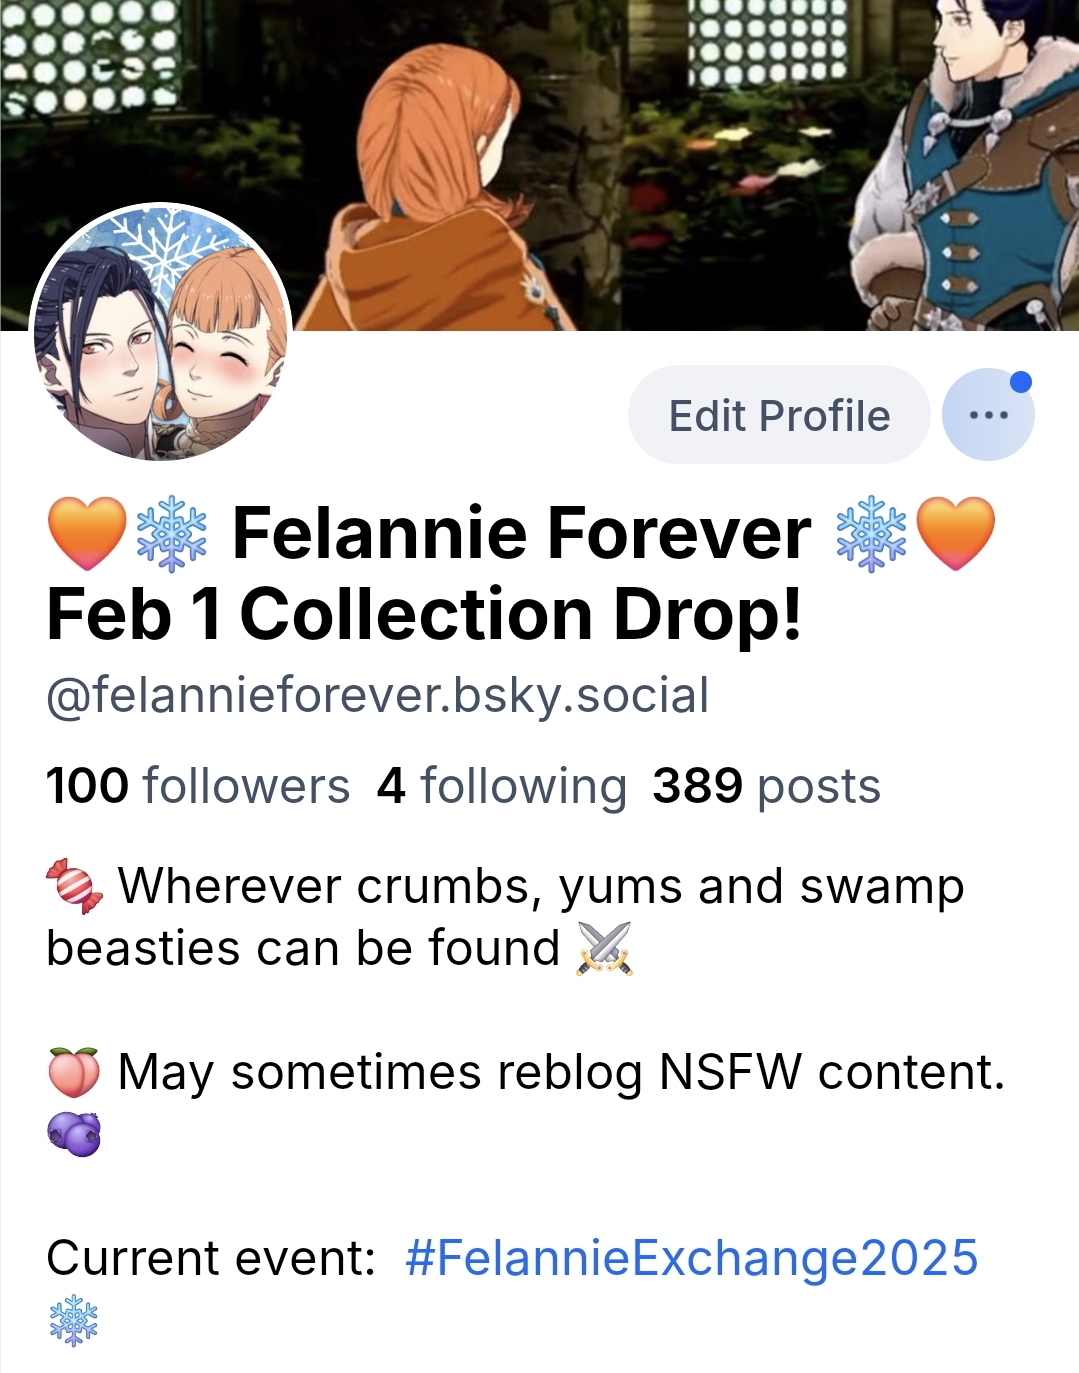Open the 100 followers list

point(198,786)
